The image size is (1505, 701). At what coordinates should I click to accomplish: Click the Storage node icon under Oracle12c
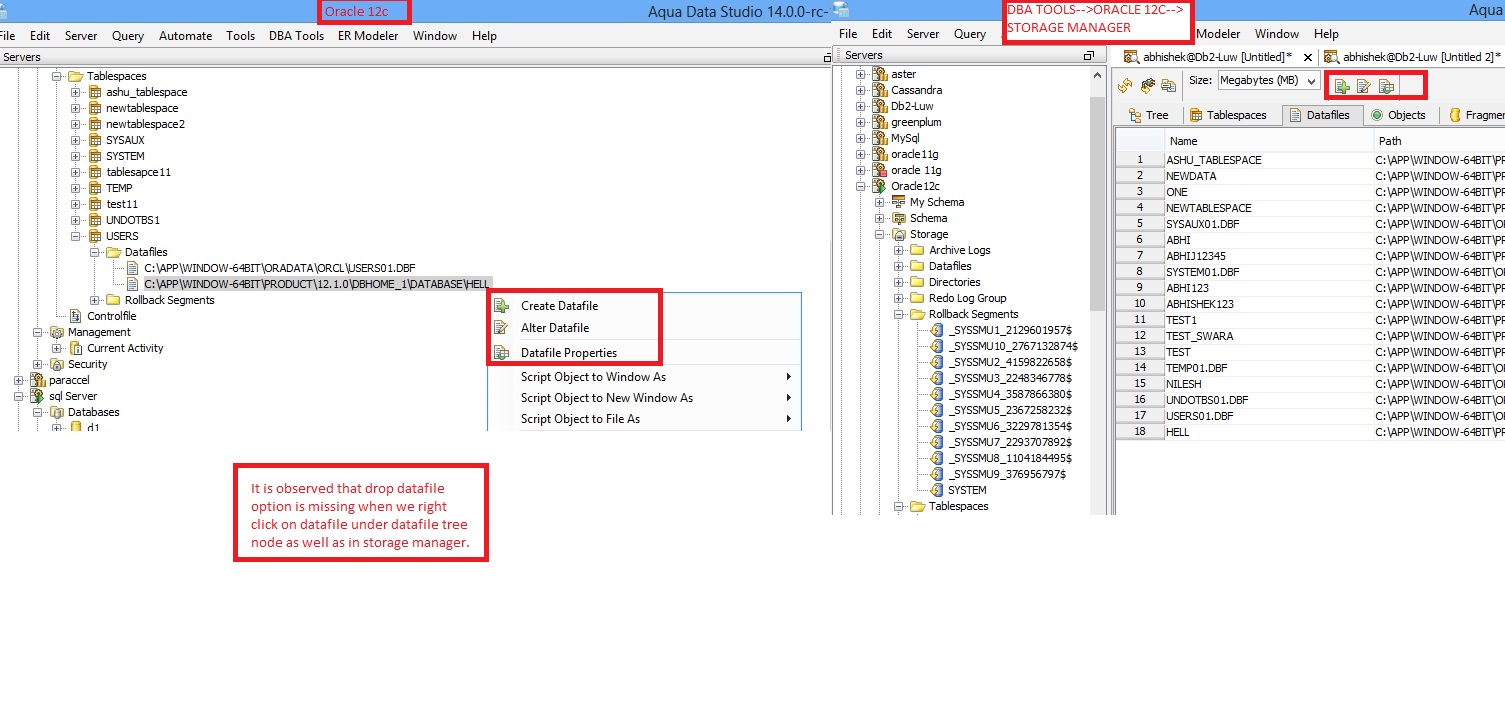[x=898, y=234]
